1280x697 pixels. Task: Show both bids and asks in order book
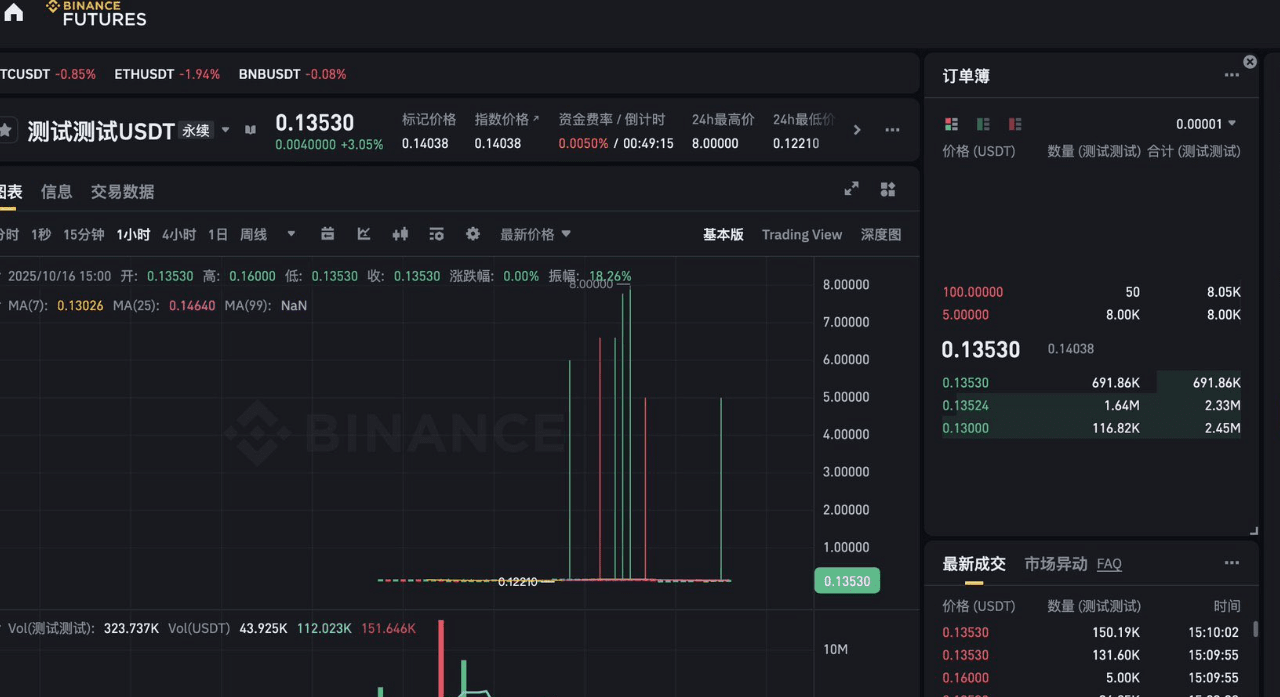tap(952, 124)
